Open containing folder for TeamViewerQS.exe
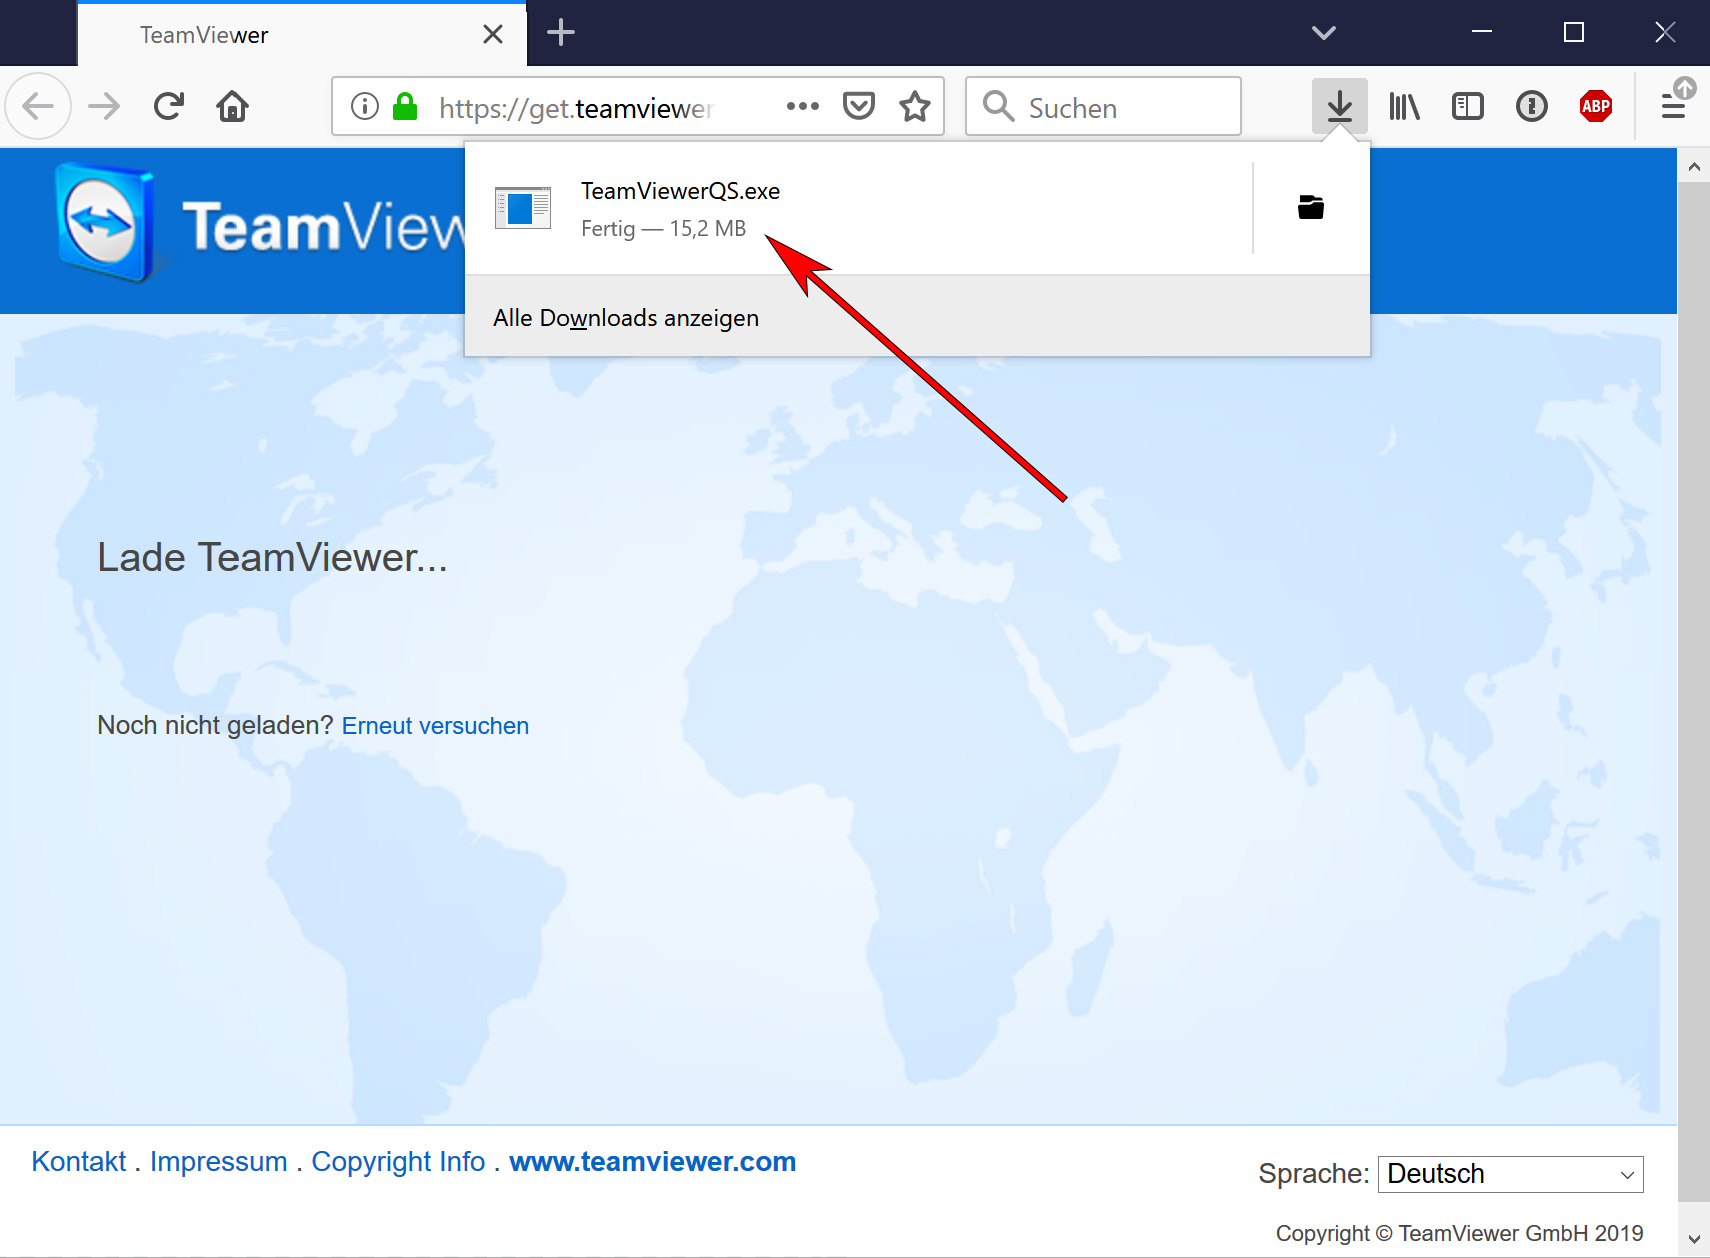Image resolution: width=1710 pixels, height=1258 pixels. (x=1311, y=207)
